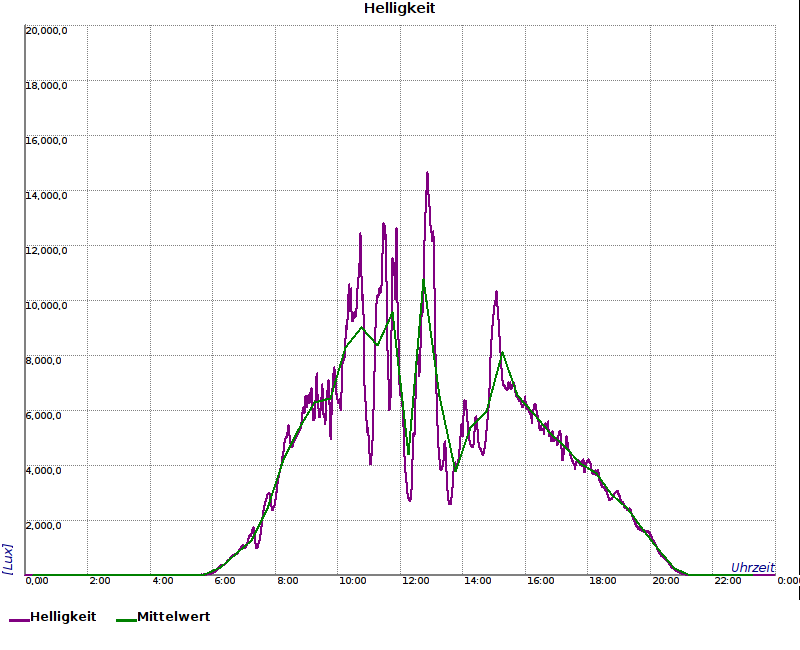Click the 0,0 origin axis value
The image size is (800, 650).
pos(37,581)
